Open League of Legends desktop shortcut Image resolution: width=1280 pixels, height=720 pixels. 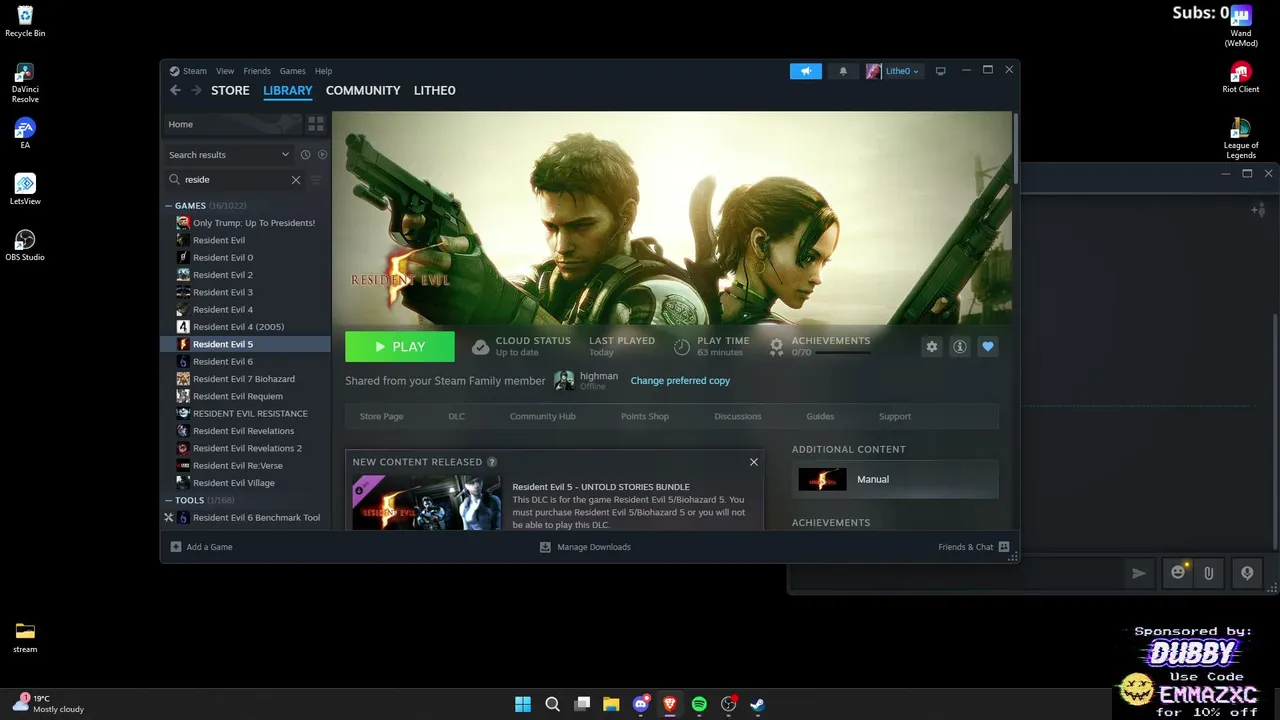[x=1241, y=139]
